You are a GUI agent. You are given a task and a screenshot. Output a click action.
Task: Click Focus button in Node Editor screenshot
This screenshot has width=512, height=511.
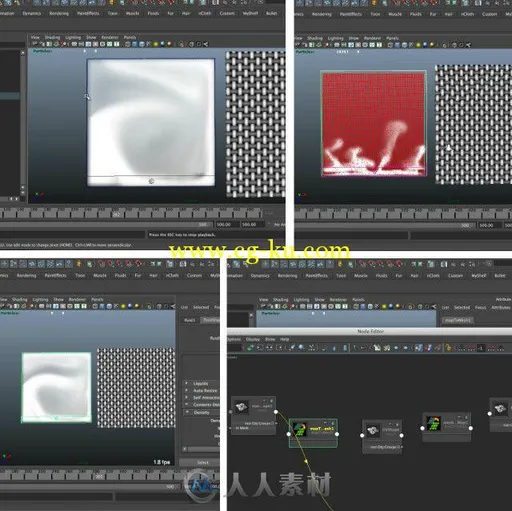(x=480, y=307)
